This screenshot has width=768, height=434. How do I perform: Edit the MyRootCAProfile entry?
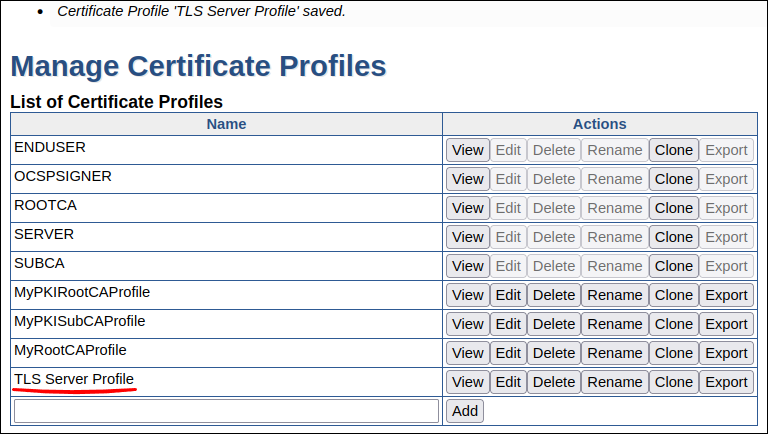click(x=508, y=353)
